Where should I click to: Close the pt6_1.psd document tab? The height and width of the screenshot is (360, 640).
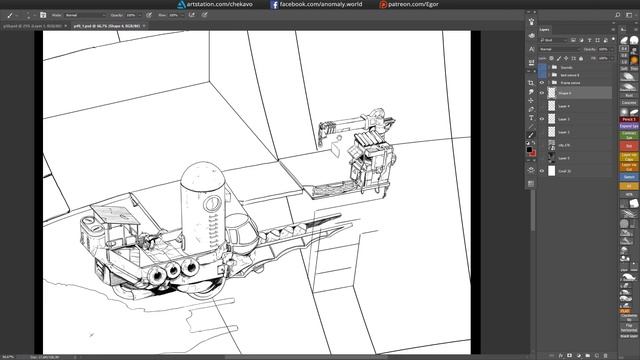[x=144, y=26]
